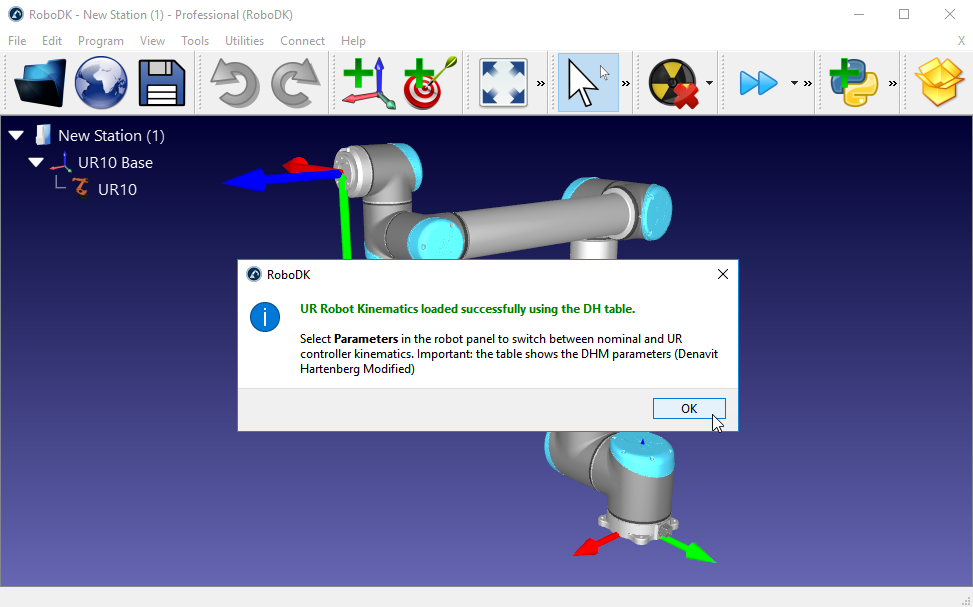
Task: Collapse the UR10 Base tree node
Action: tap(37, 162)
